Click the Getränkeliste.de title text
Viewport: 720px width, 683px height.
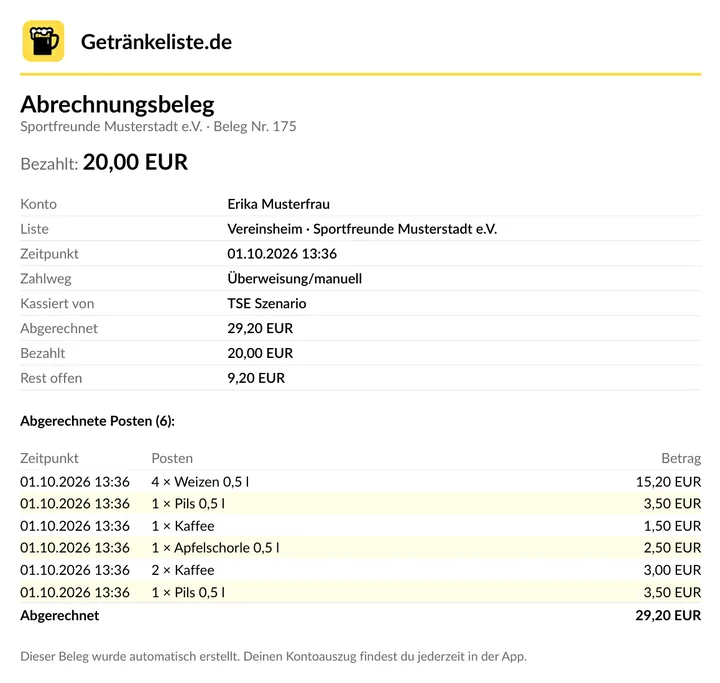click(157, 42)
